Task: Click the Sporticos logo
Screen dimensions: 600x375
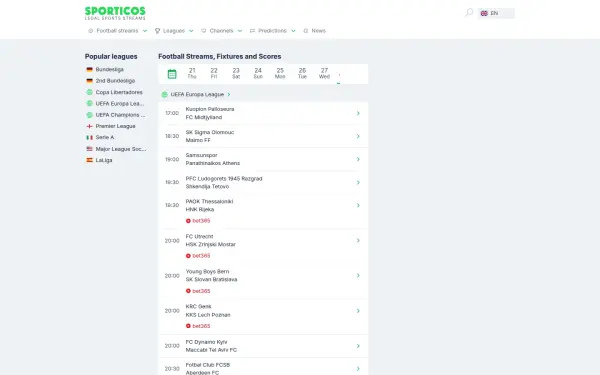Action: coord(115,13)
